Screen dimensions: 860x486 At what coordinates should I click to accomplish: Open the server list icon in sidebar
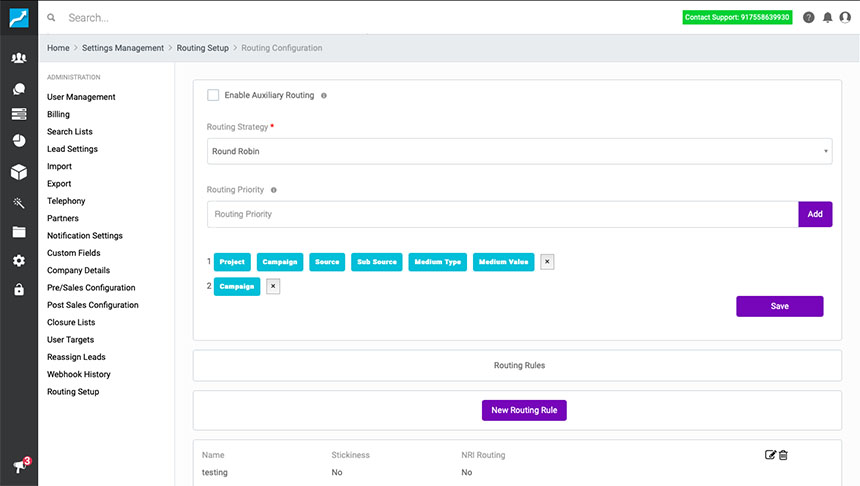click(19, 114)
